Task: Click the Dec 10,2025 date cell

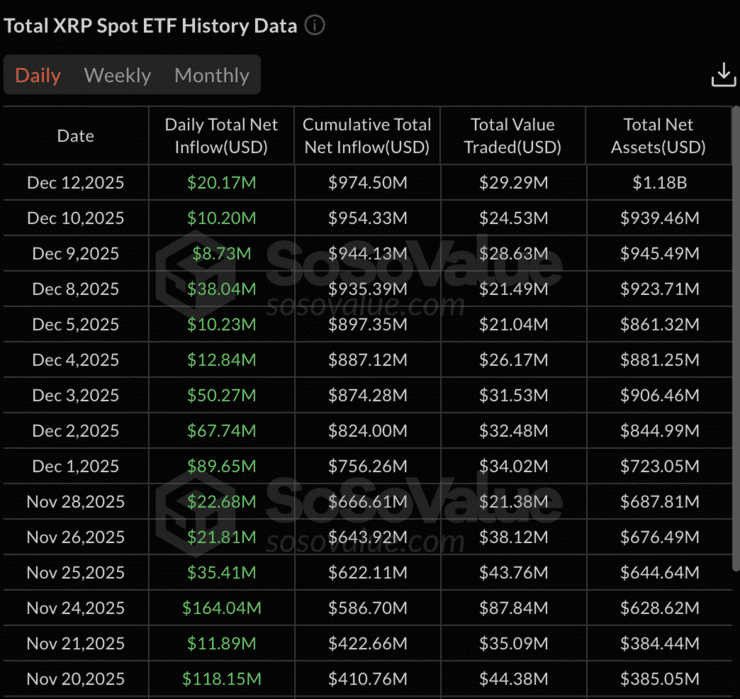Action: [76, 218]
